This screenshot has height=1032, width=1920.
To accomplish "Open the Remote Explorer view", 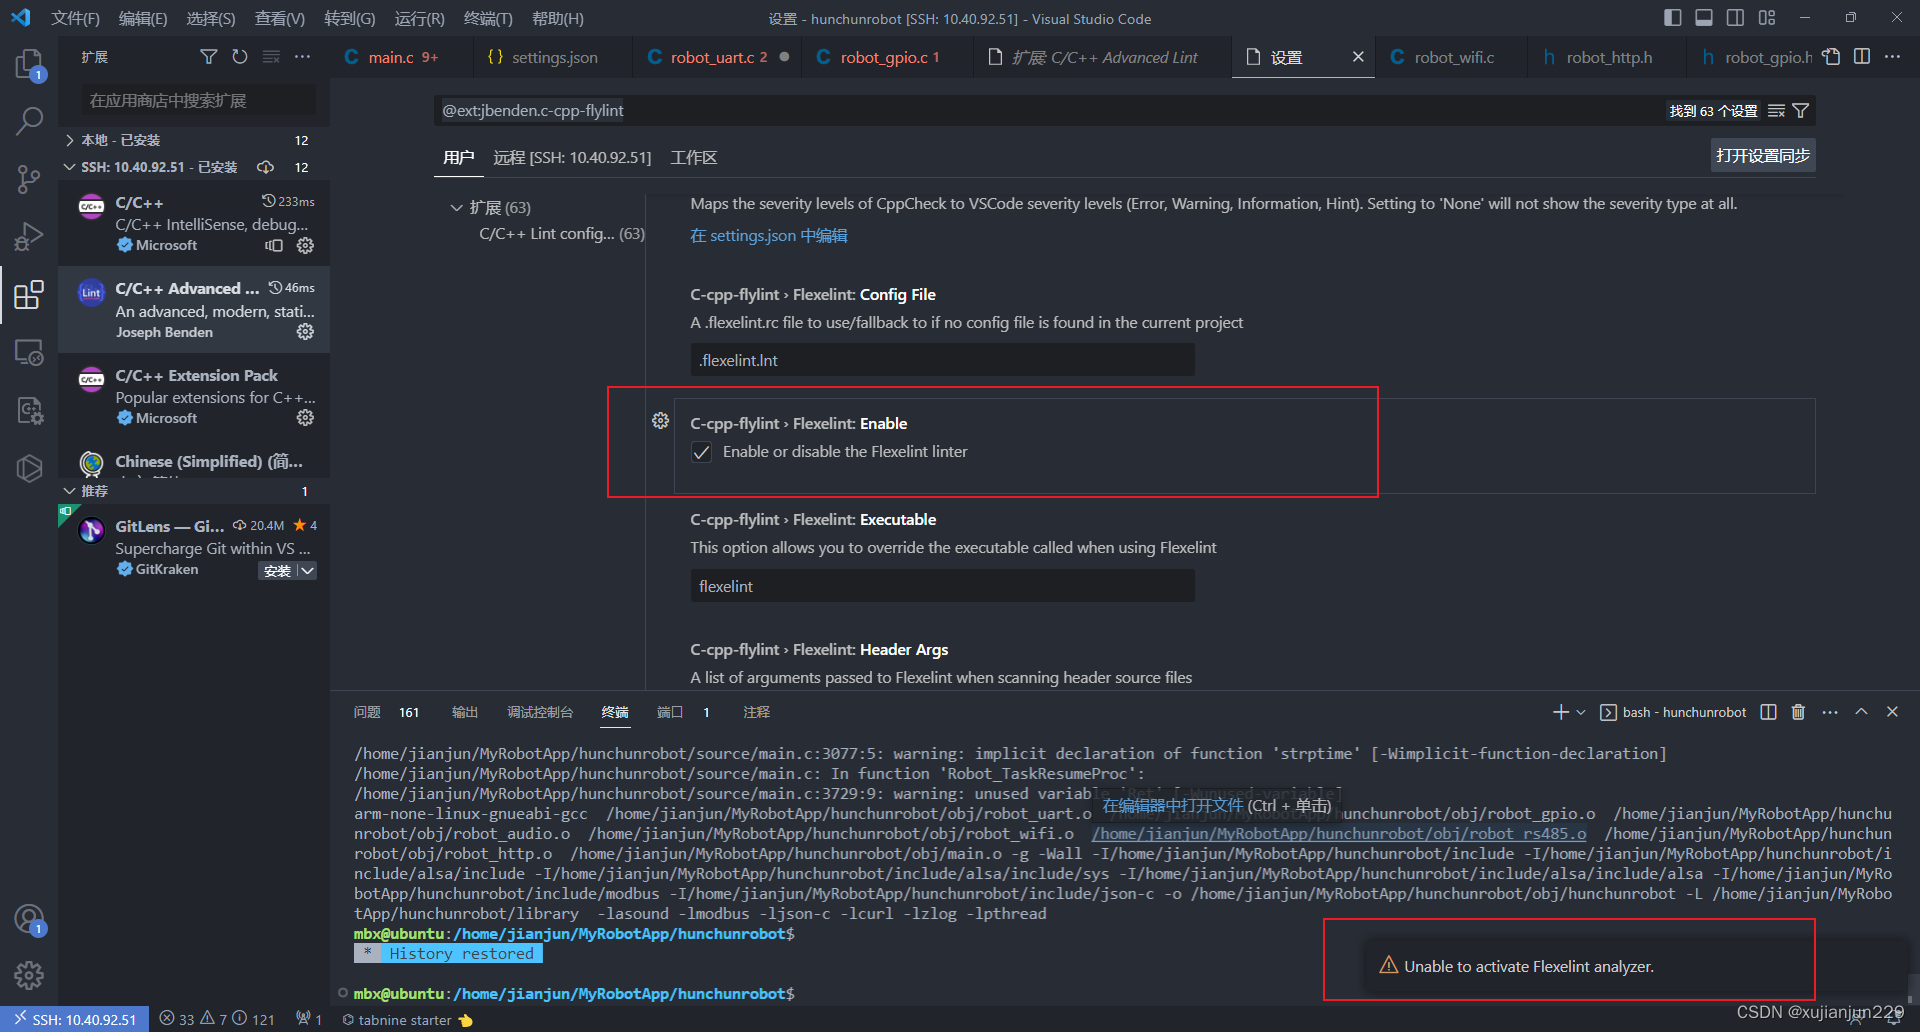I will (x=29, y=352).
